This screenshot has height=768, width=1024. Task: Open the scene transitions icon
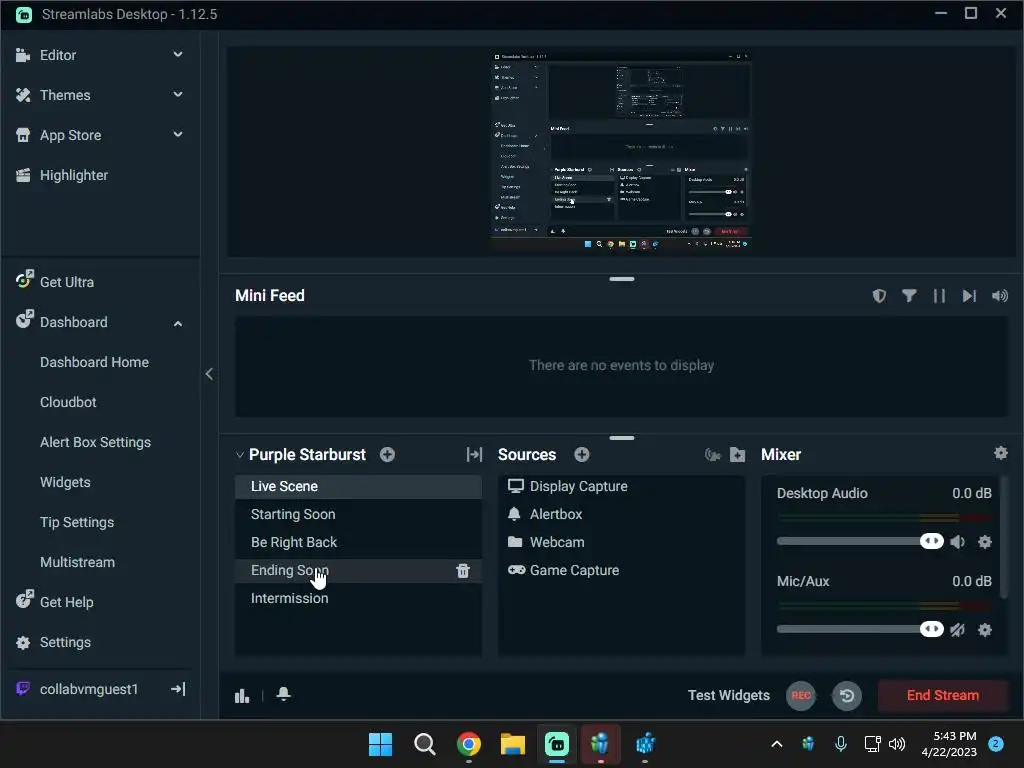click(474, 455)
